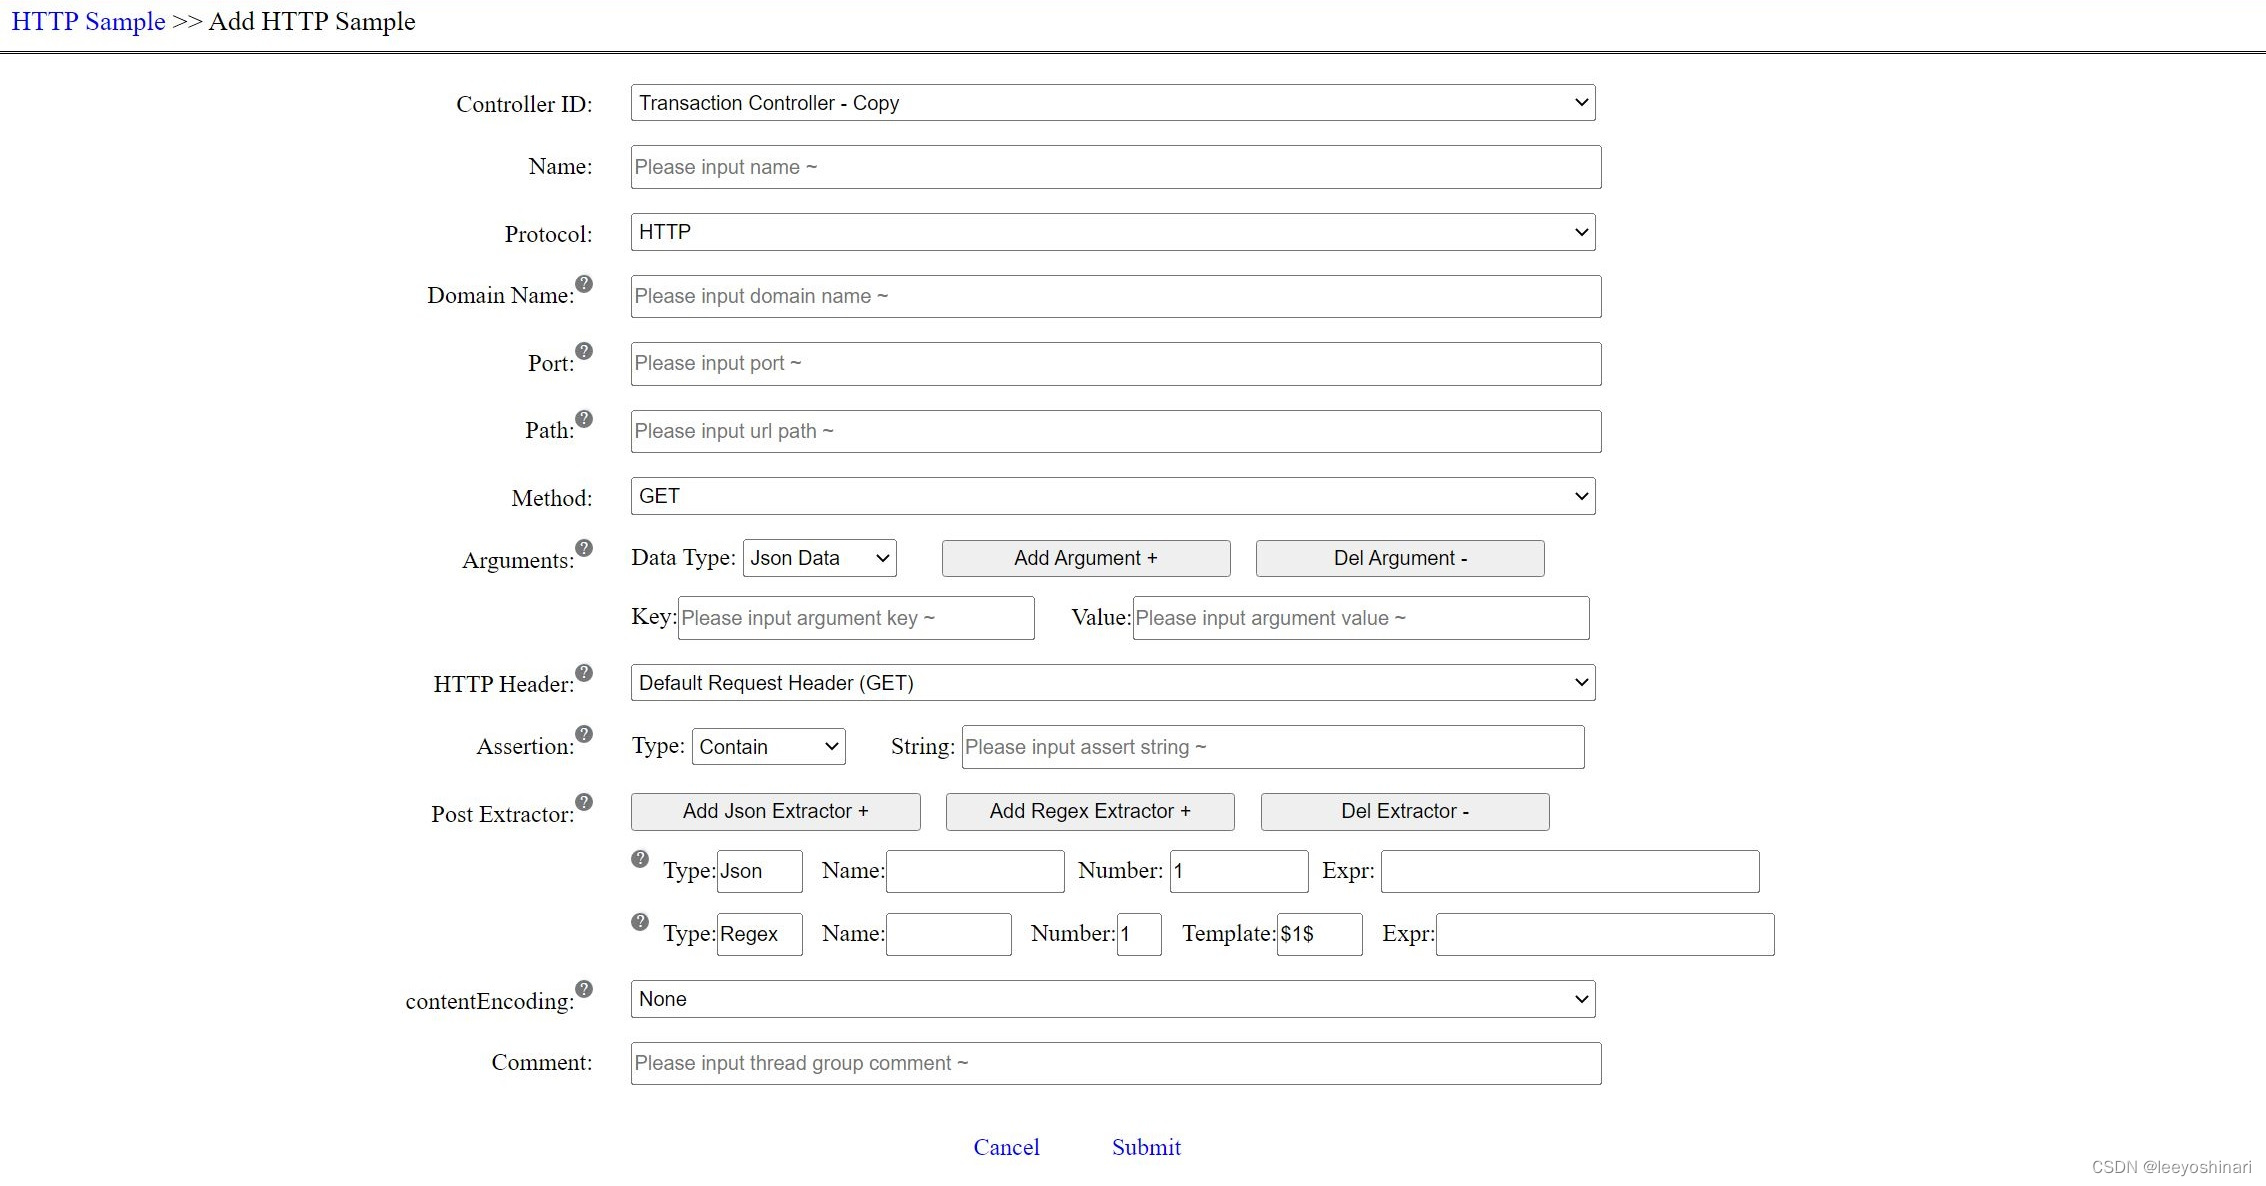
Task: Click Json extractor Expr field
Action: tap(1570, 871)
